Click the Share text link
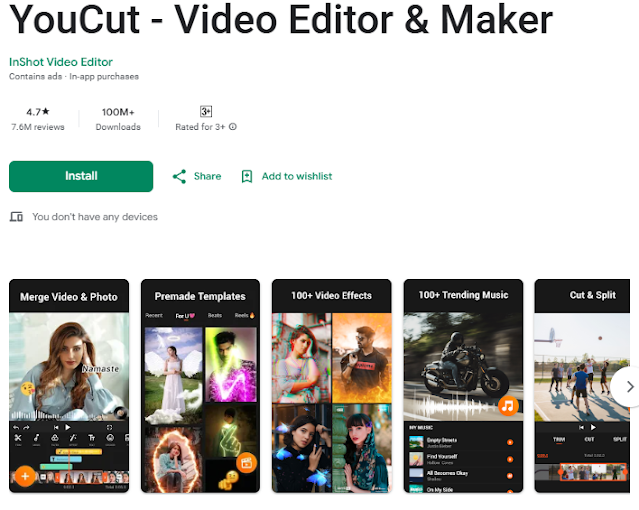639x510 pixels. click(x=207, y=176)
